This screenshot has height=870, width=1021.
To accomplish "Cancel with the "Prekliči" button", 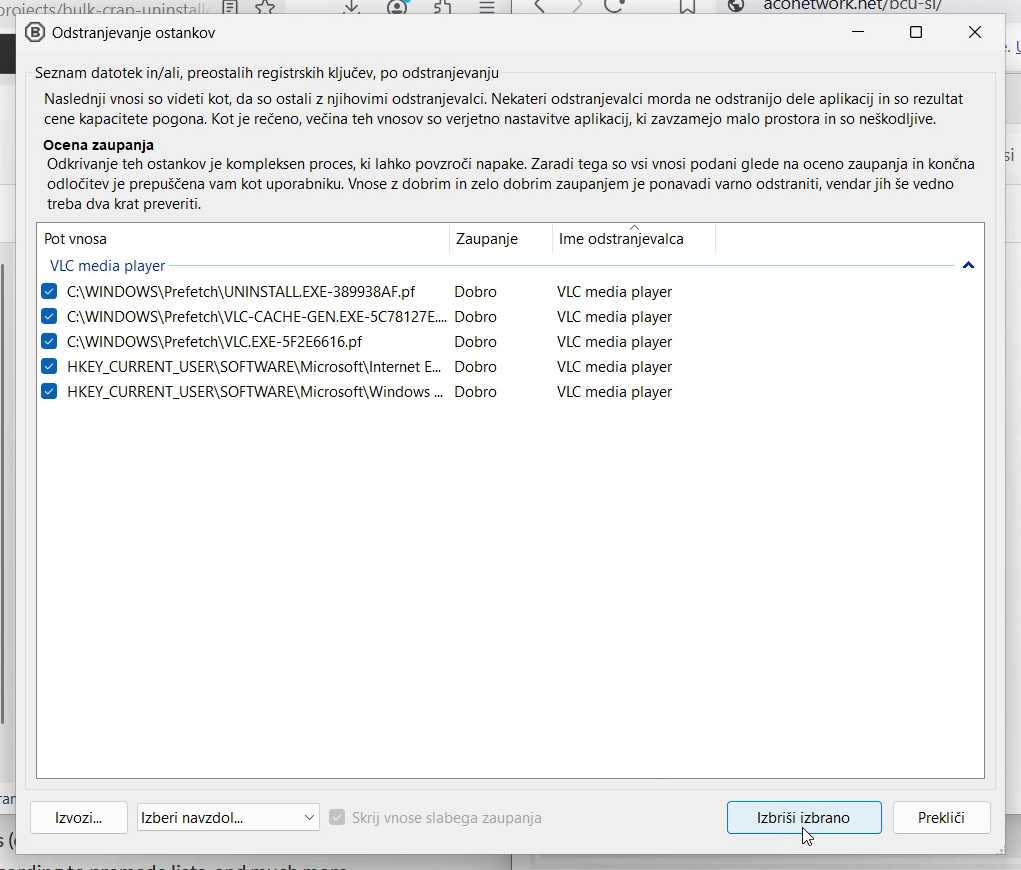I will [941, 818].
